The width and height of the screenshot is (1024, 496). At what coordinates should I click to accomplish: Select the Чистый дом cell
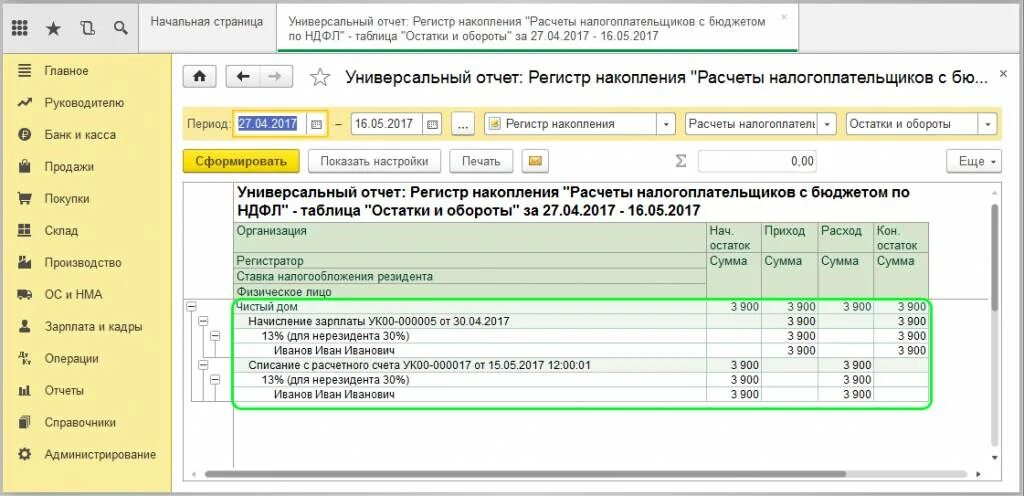click(470, 307)
